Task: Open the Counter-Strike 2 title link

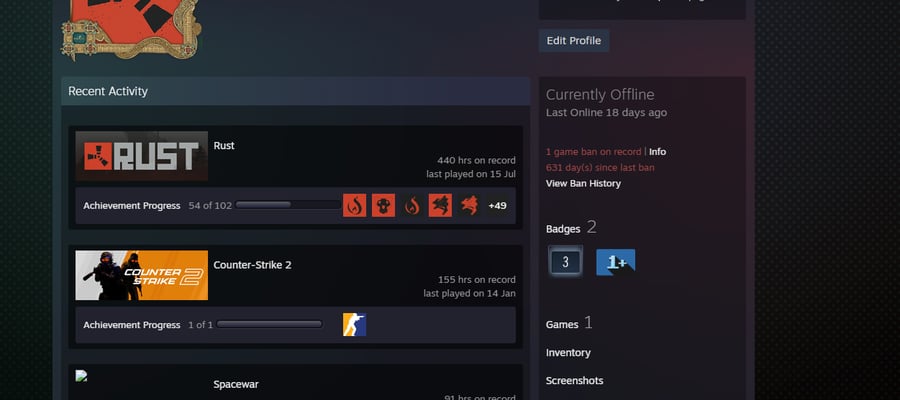Action: 253,265
